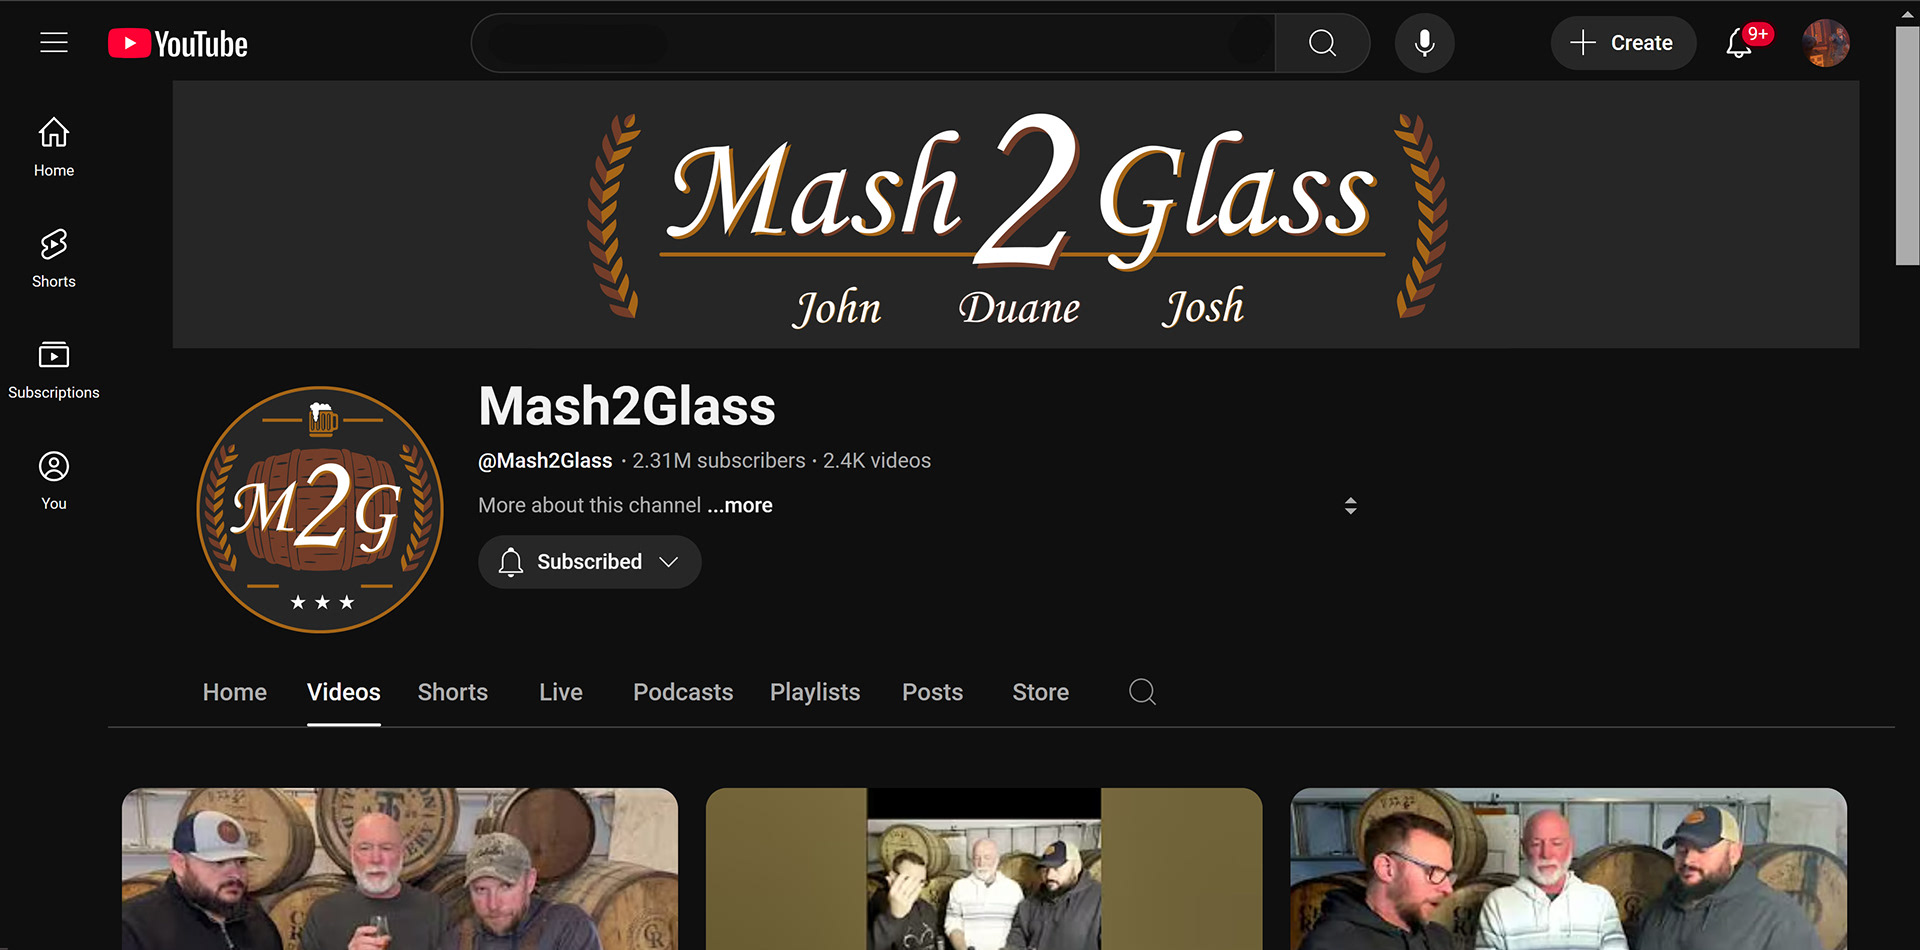Click the Create button

1623,43
